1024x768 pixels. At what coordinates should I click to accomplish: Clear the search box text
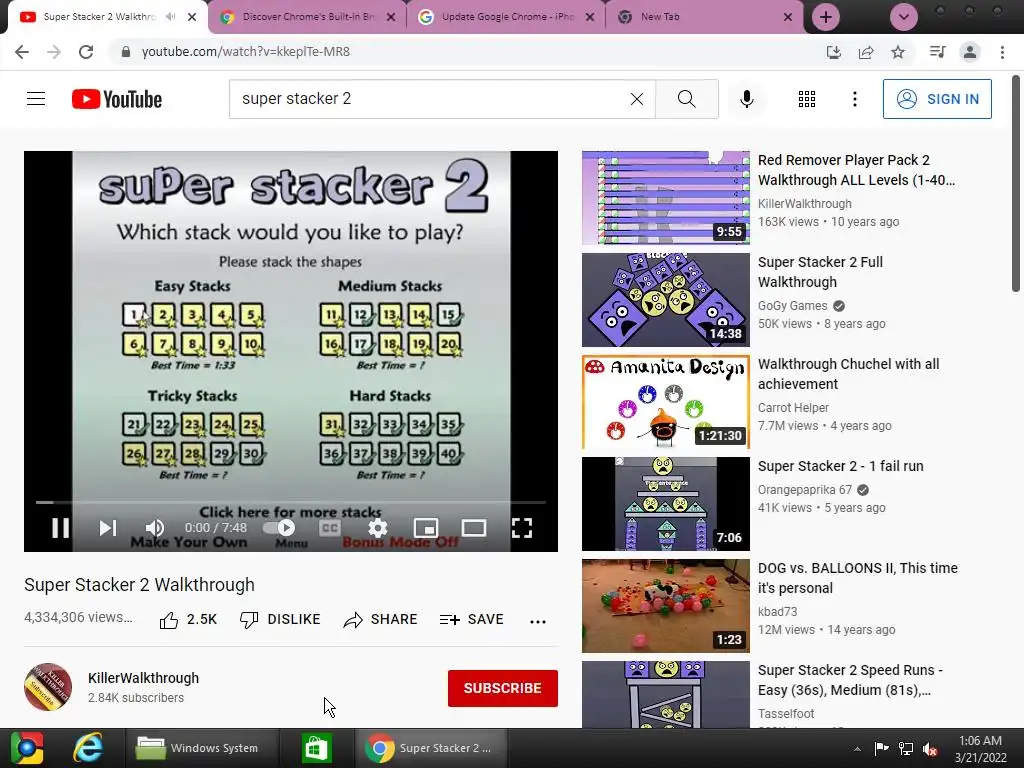click(637, 99)
